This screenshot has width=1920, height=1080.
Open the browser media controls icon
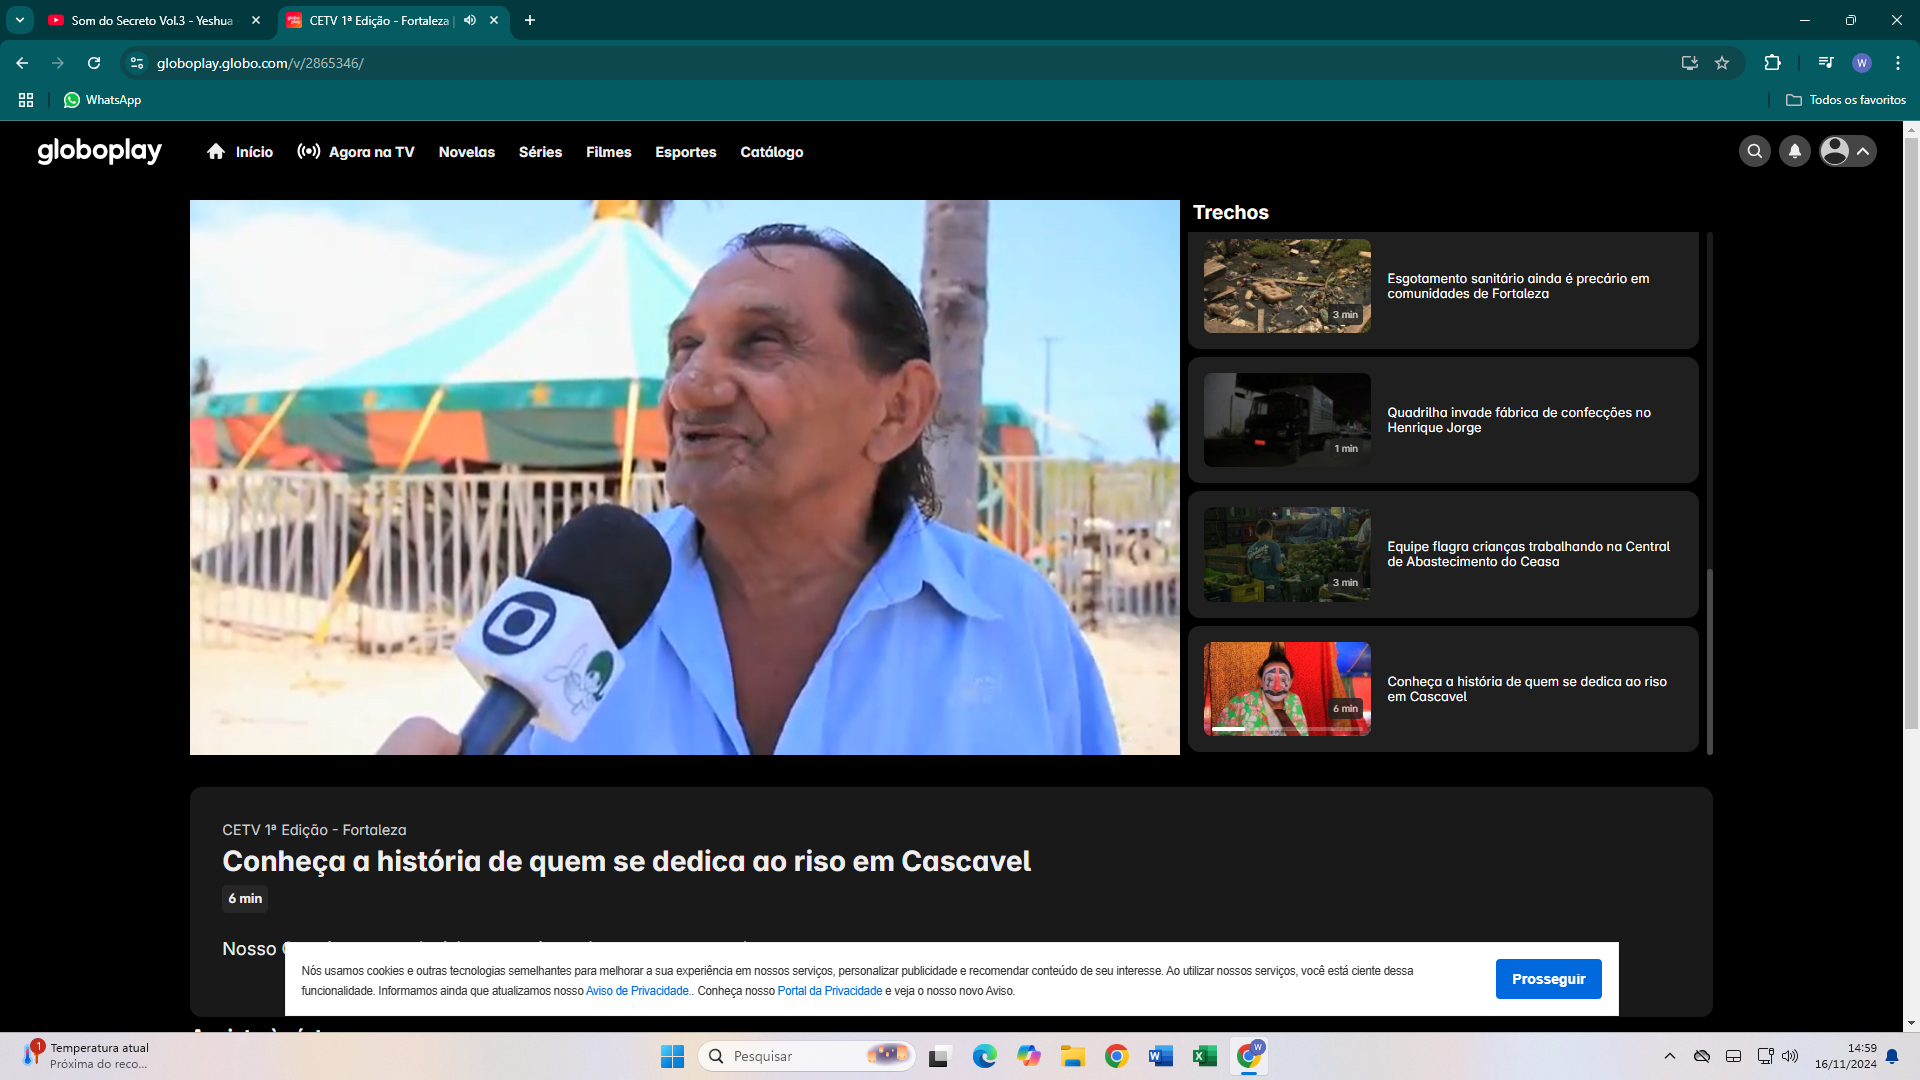coord(1826,63)
